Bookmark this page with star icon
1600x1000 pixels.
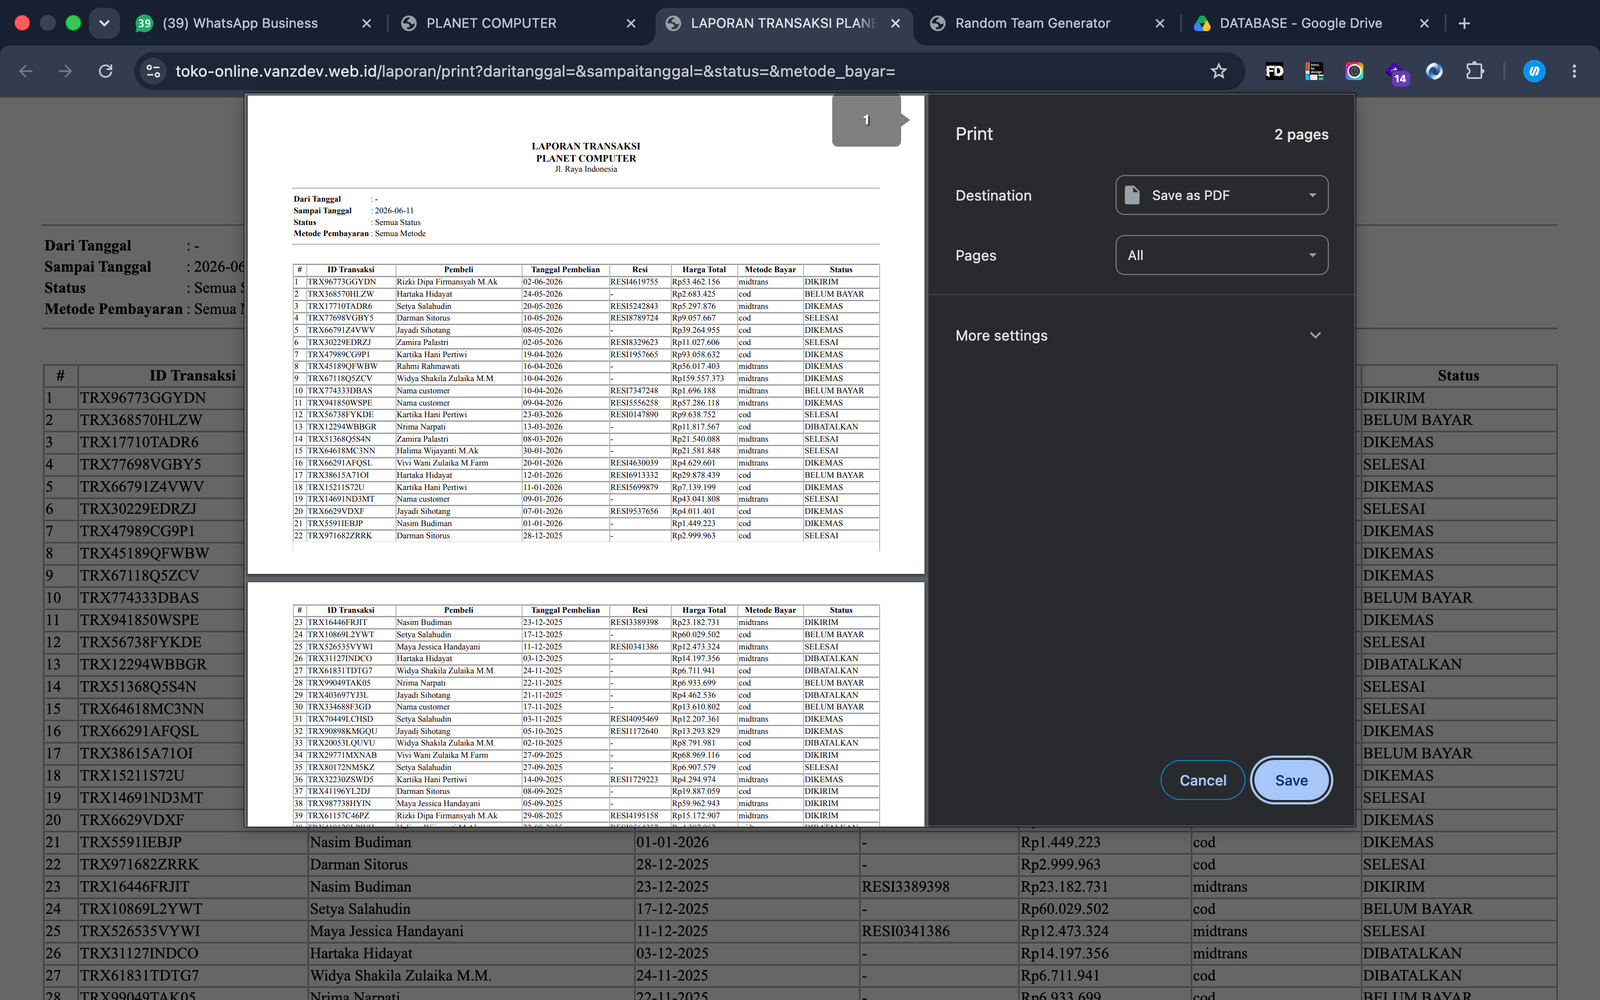pos(1218,71)
